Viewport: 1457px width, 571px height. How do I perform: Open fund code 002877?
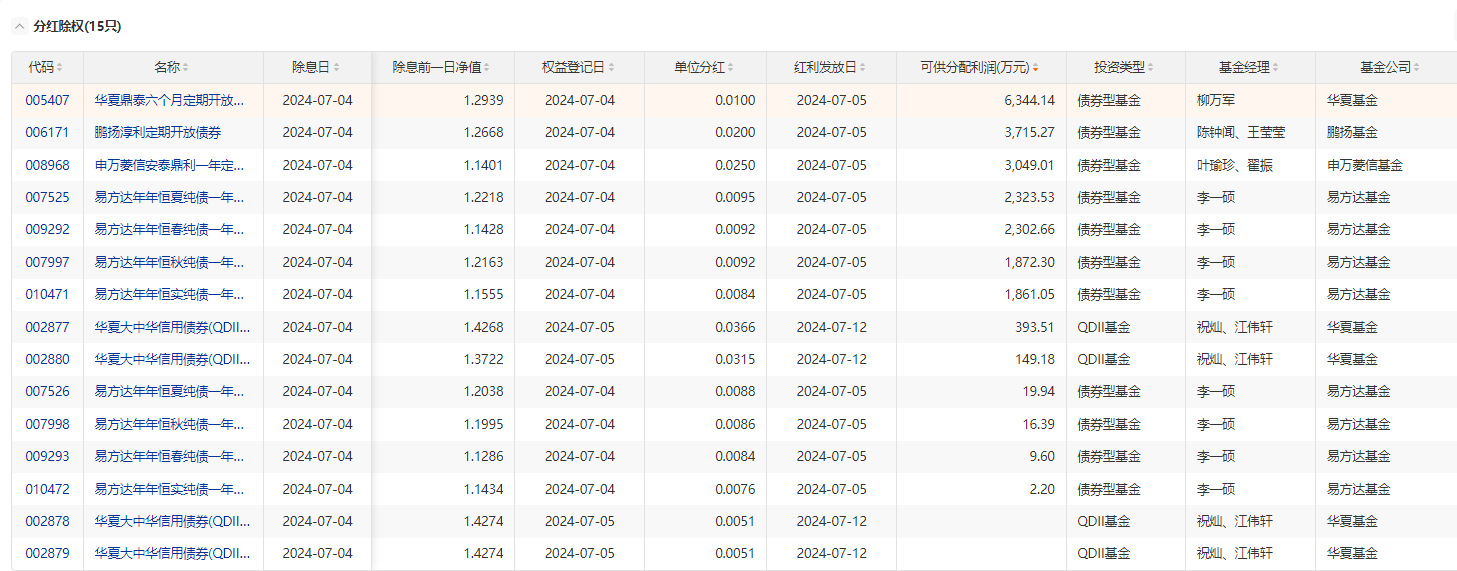pos(47,327)
